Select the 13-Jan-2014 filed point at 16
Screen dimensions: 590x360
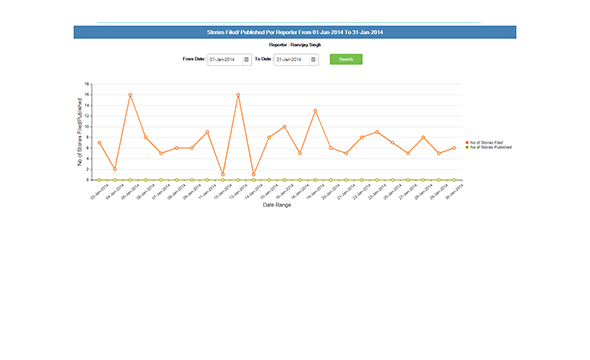(238, 95)
